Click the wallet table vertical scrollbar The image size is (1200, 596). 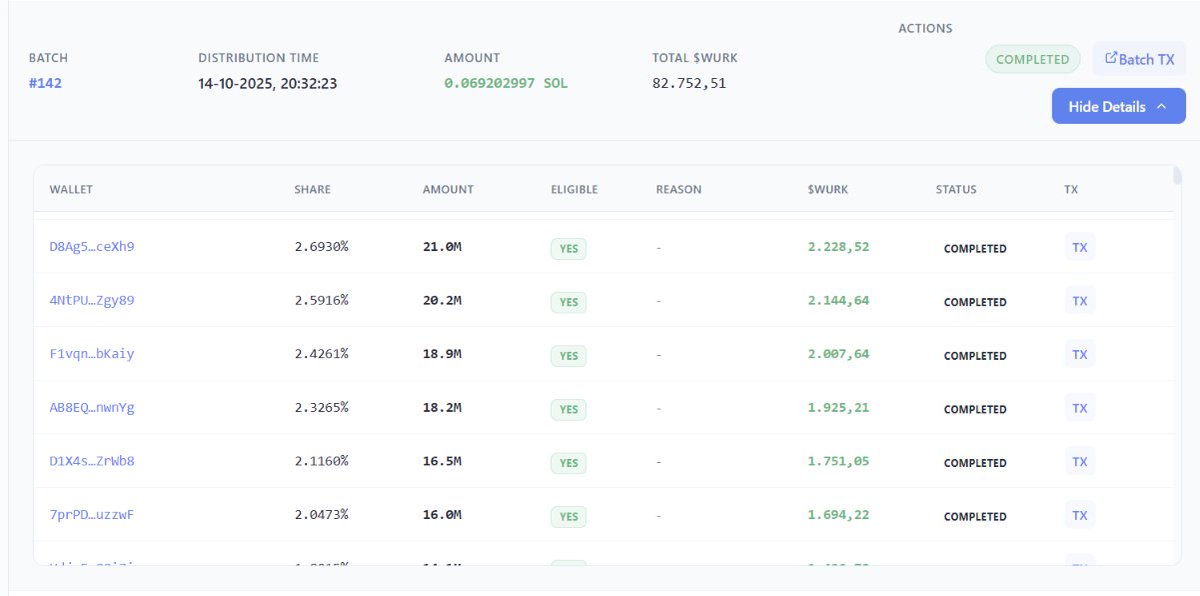tap(1177, 177)
